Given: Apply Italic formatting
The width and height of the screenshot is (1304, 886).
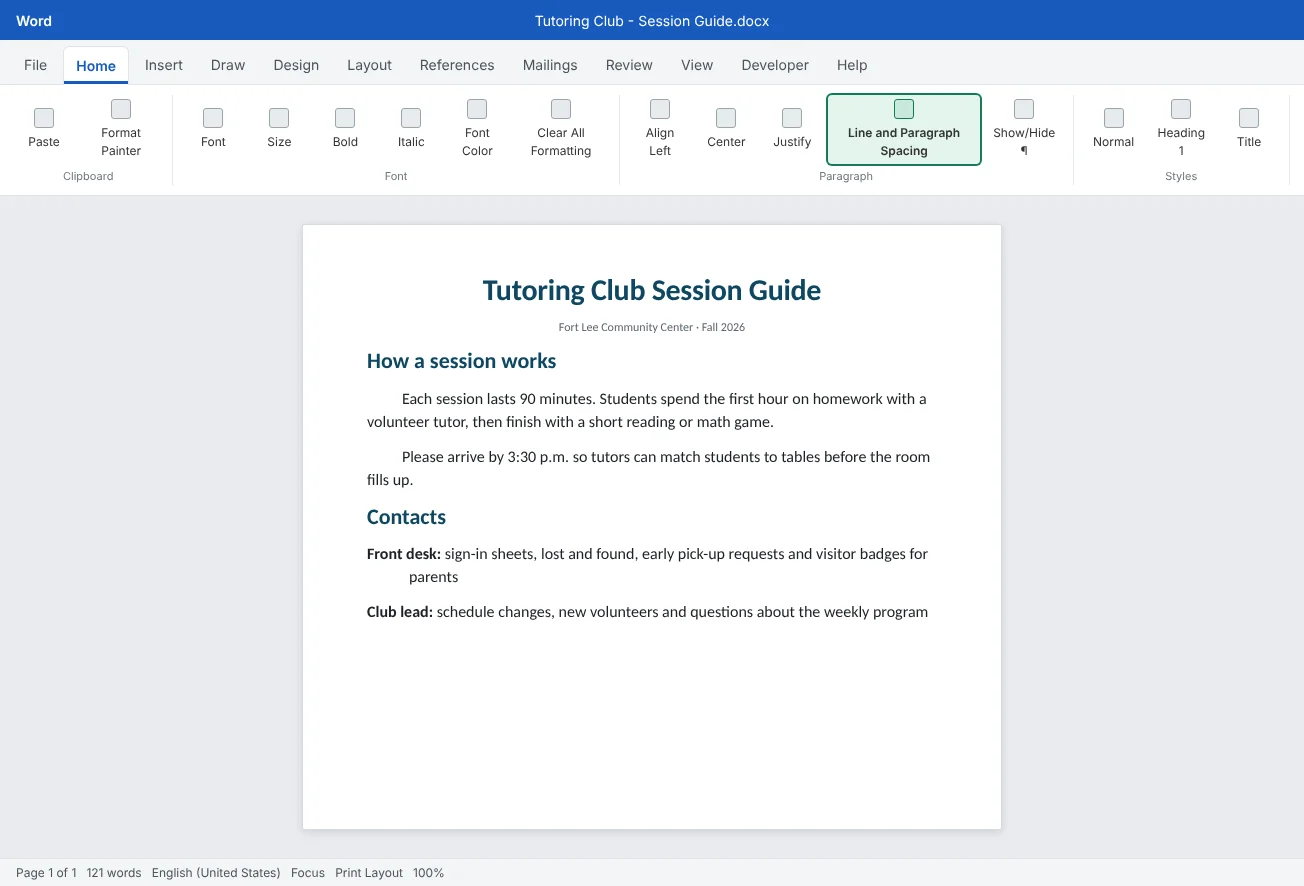Looking at the screenshot, I should (411, 129).
